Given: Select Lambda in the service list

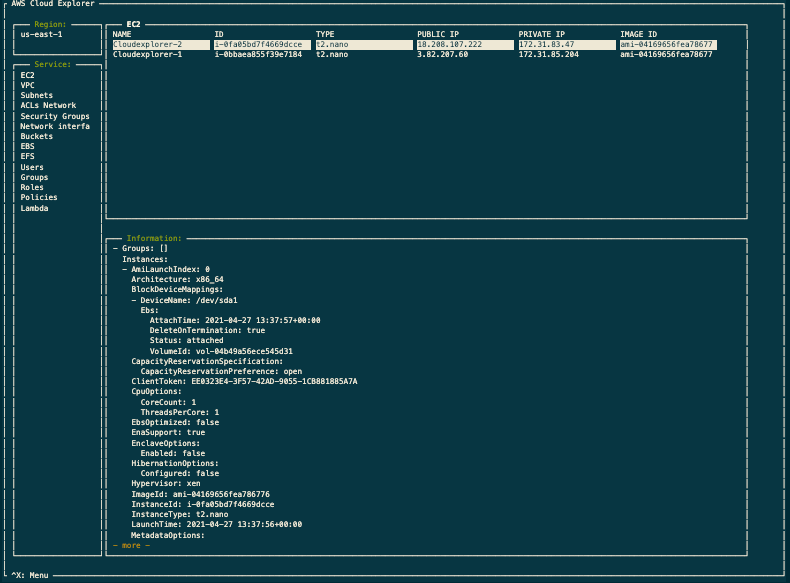Looking at the screenshot, I should pyautogui.click(x=34, y=208).
